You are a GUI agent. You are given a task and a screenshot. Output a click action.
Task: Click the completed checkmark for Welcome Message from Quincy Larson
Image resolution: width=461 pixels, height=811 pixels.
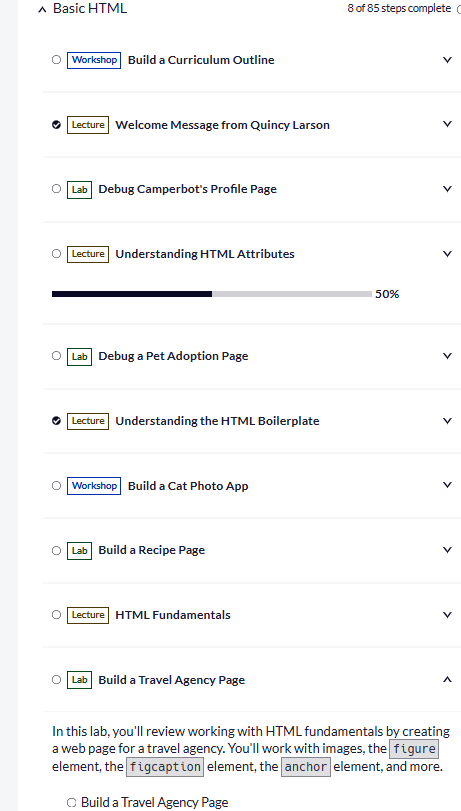click(56, 125)
